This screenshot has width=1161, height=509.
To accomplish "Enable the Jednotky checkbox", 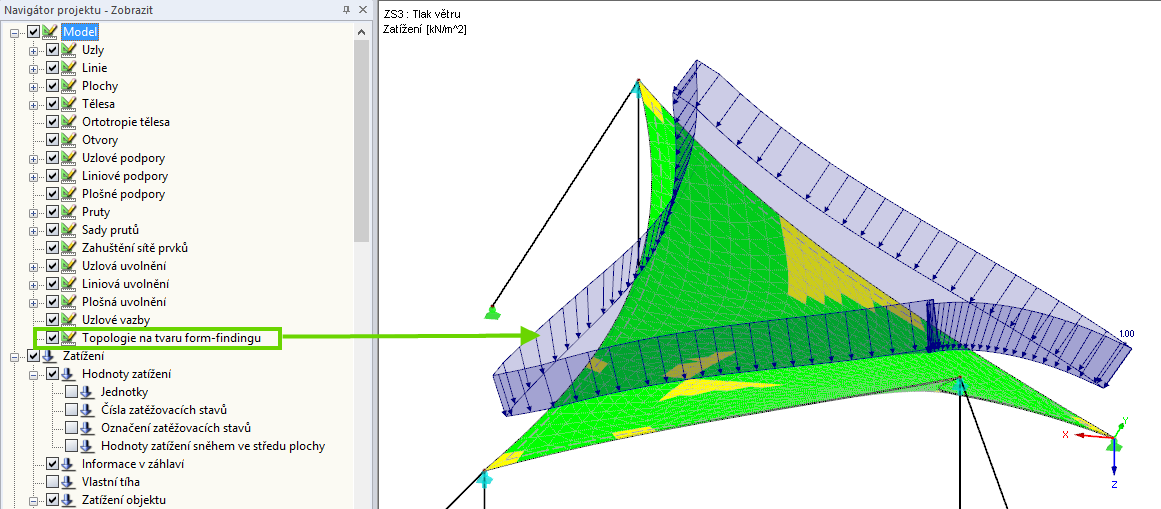I will click(70, 392).
